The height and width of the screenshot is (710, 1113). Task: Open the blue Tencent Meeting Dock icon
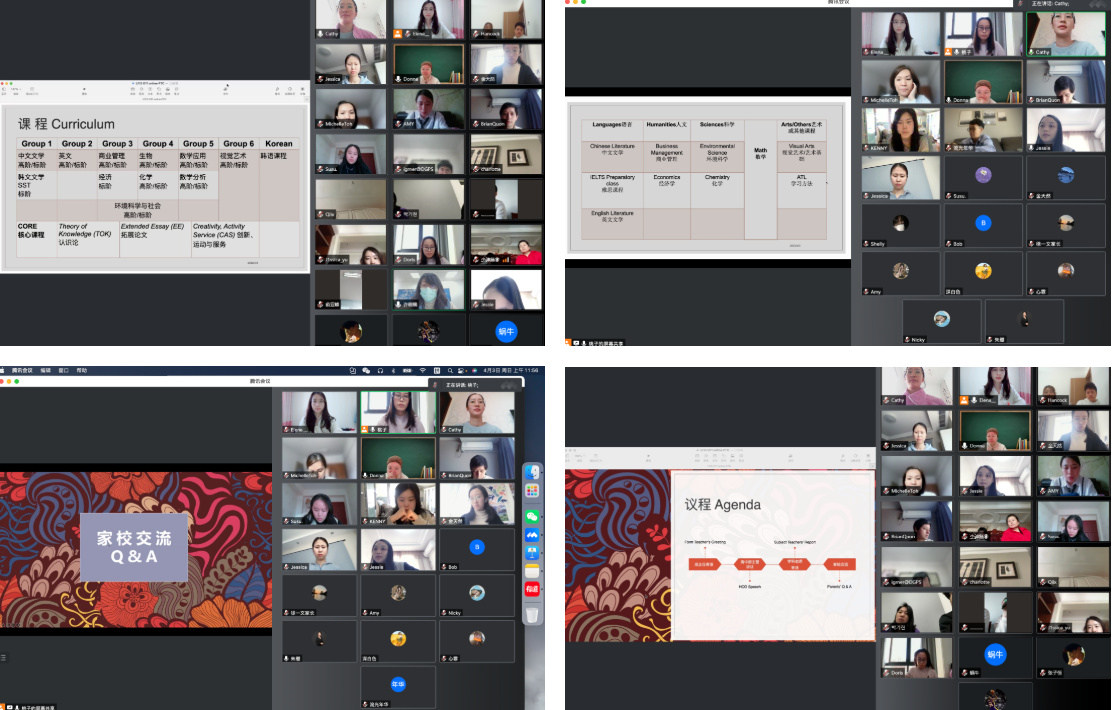532,535
